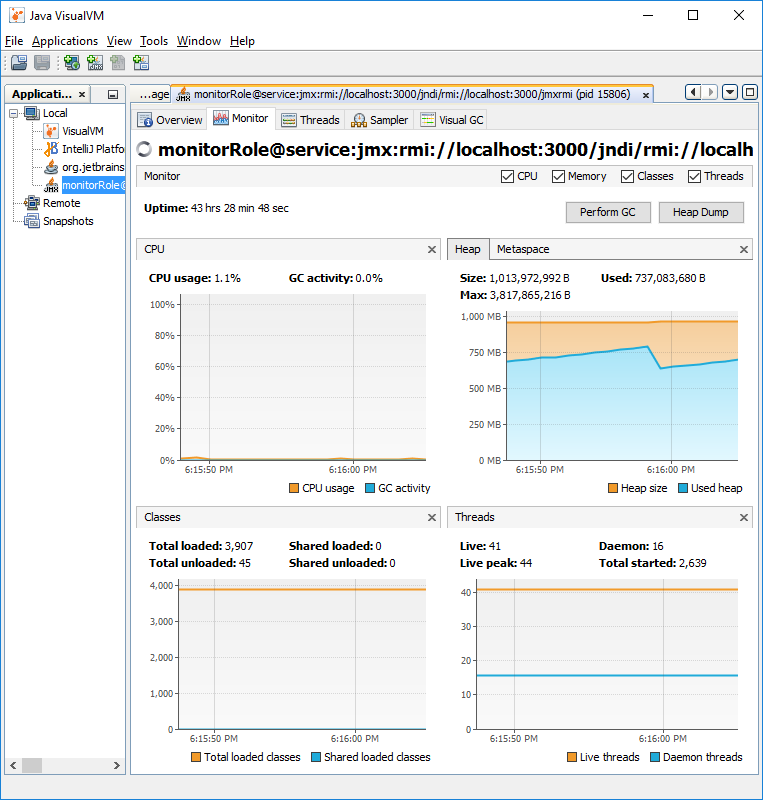Open the Tools menu
Screen dimensions: 763x800
click(154, 41)
